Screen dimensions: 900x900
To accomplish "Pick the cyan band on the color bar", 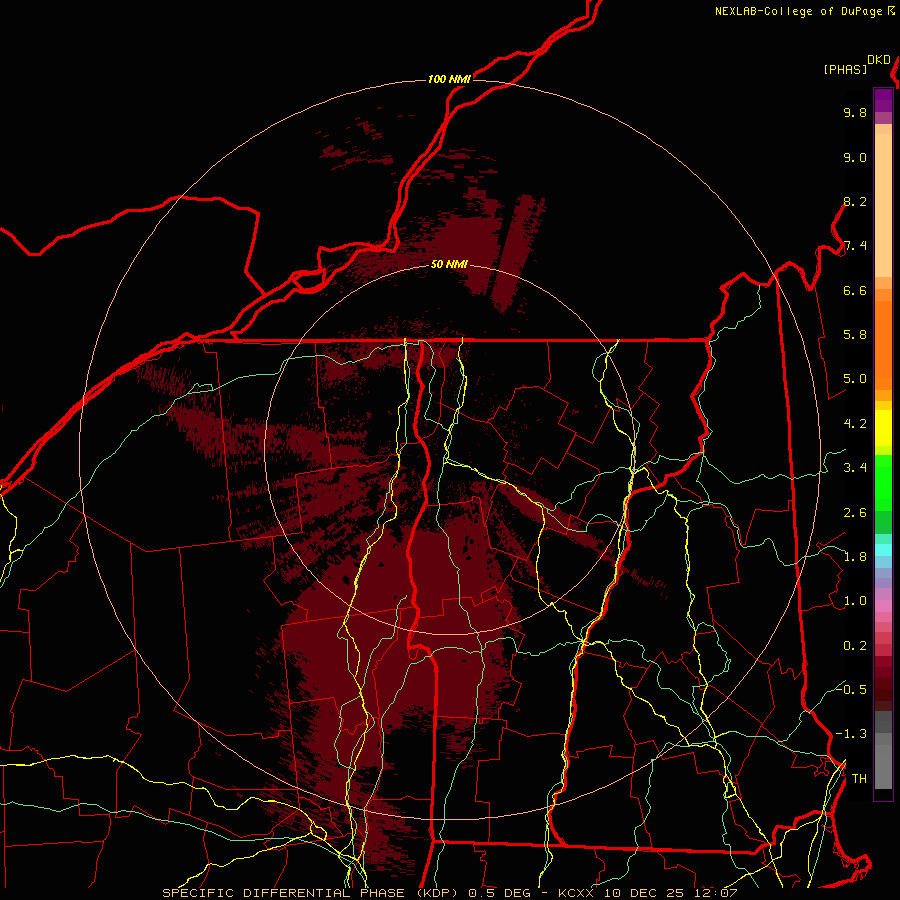I will (x=883, y=550).
